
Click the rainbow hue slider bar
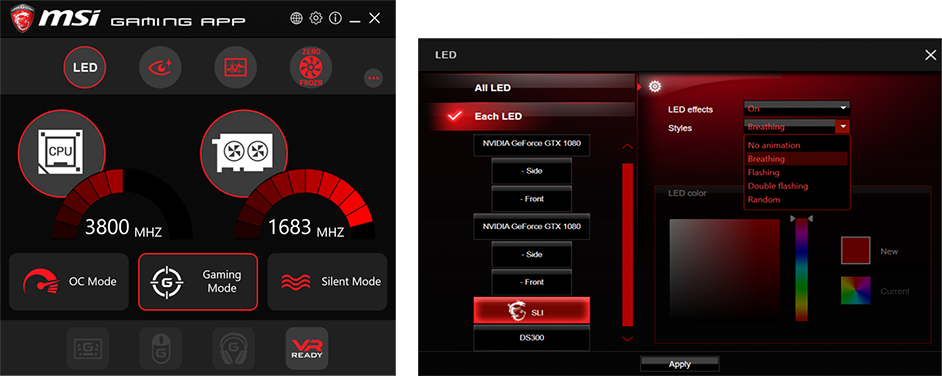tap(801, 270)
